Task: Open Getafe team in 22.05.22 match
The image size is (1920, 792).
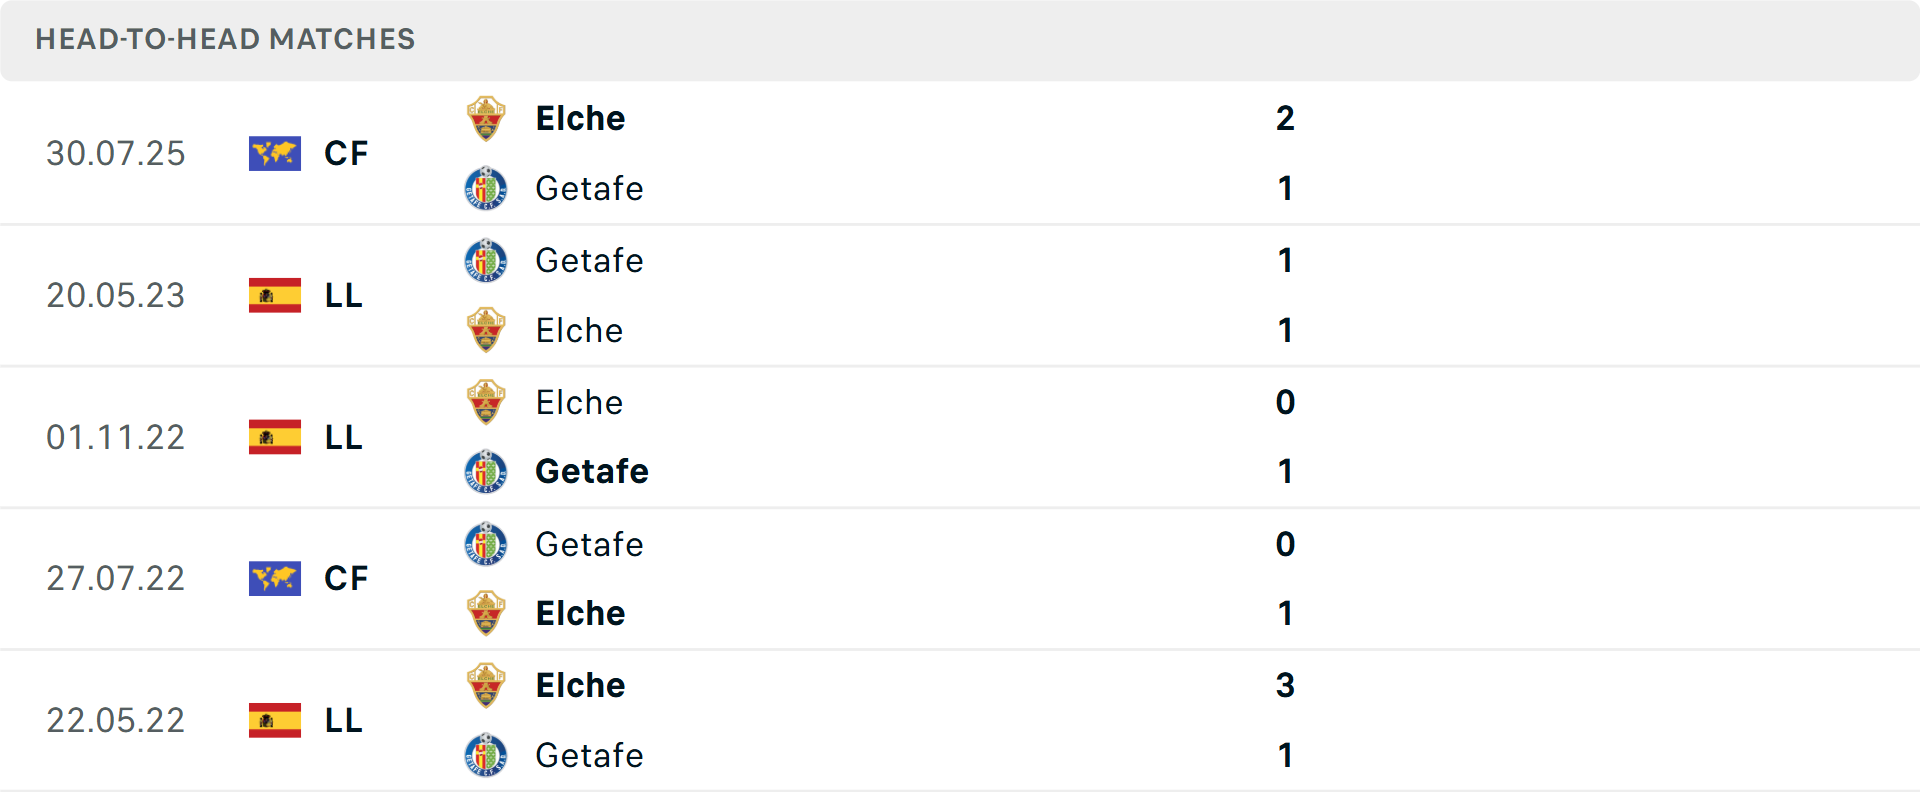Action: coord(589,755)
